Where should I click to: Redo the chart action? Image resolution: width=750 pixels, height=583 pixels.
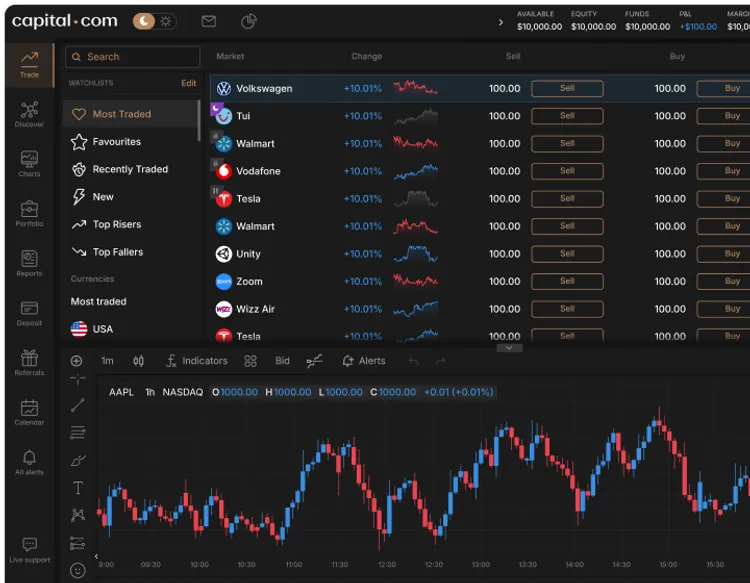pyautogui.click(x=441, y=361)
